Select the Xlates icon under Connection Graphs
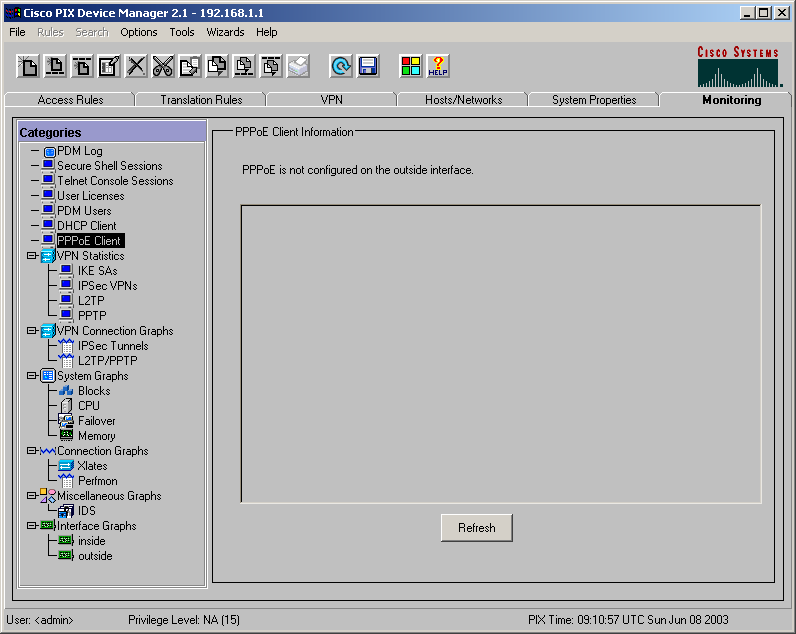796x634 pixels. click(x=66, y=465)
